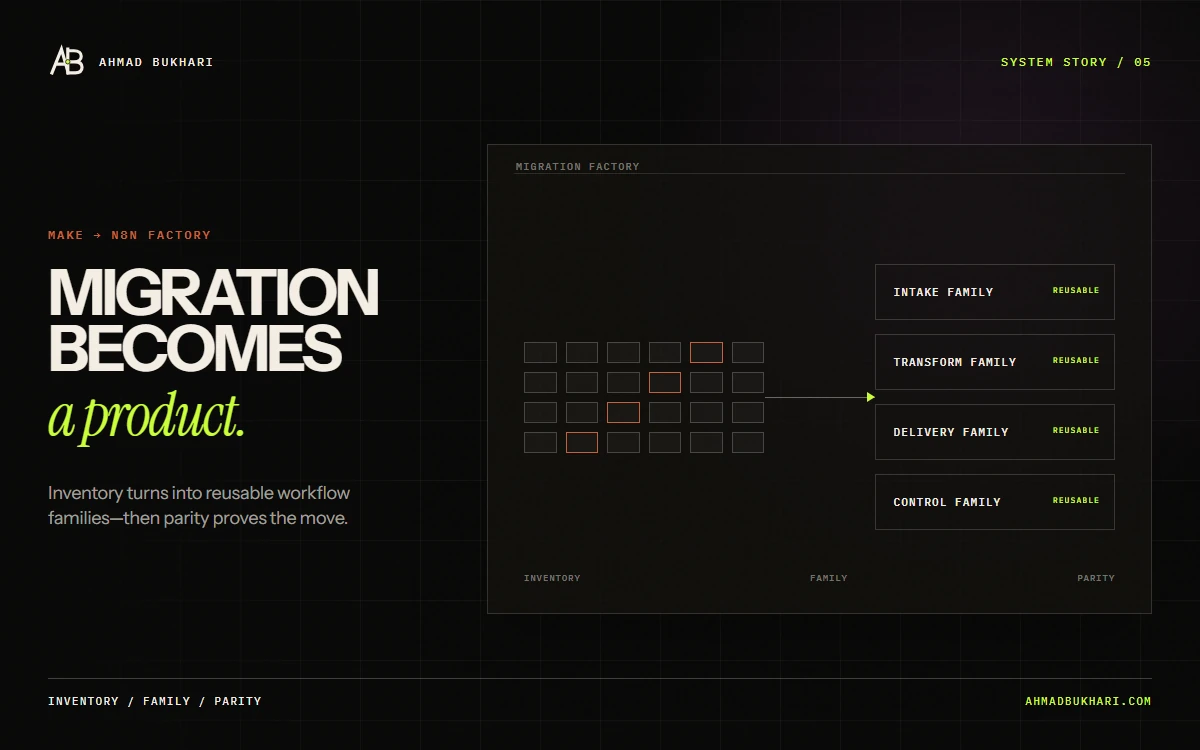Click the Inventory turns into reusable workflow paragraph

tap(199, 506)
